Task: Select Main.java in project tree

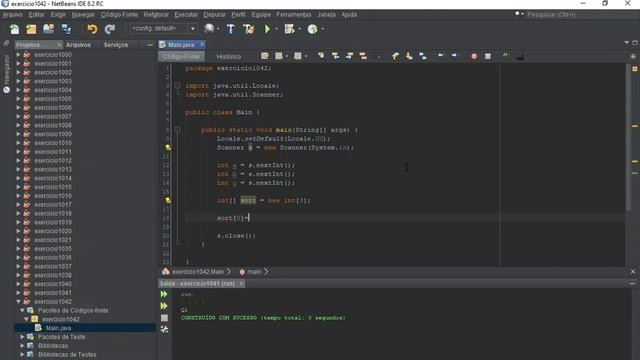Action: point(58,328)
